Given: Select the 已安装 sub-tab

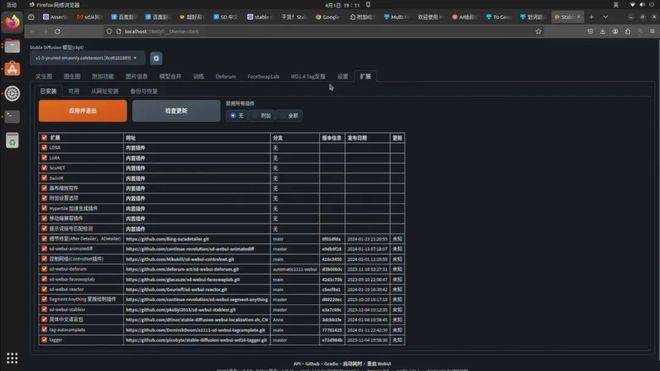Looking at the screenshot, I should 48,91.
